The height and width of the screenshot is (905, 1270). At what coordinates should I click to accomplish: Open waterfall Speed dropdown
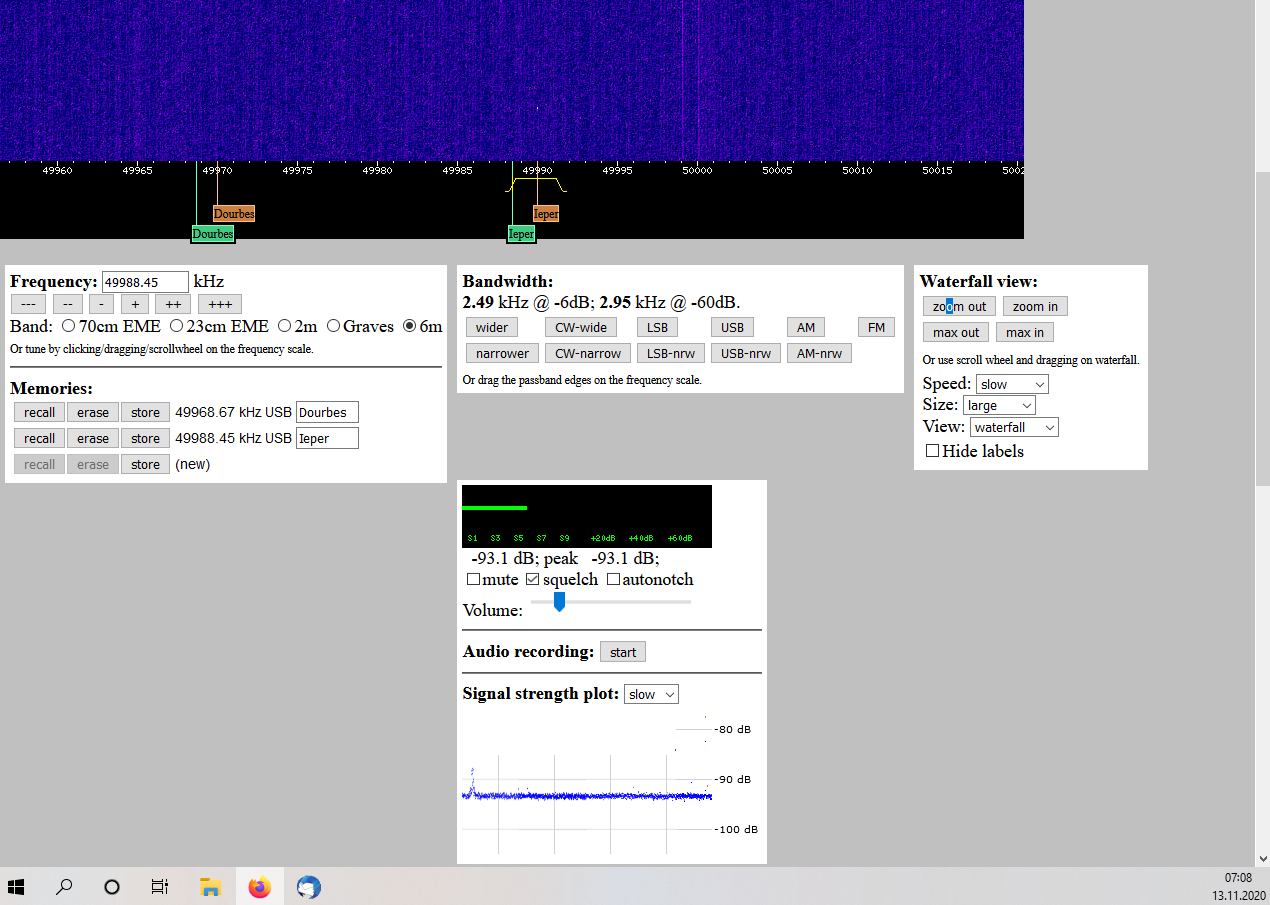coord(1012,384)
